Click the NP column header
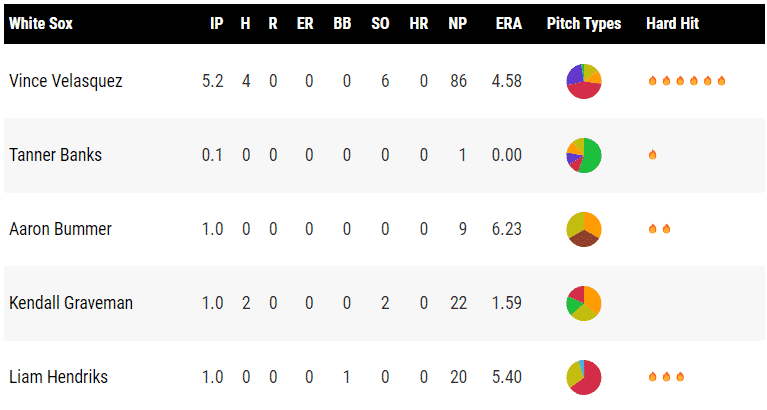Screen dimensions: 767x410 (x=459, y=23)
